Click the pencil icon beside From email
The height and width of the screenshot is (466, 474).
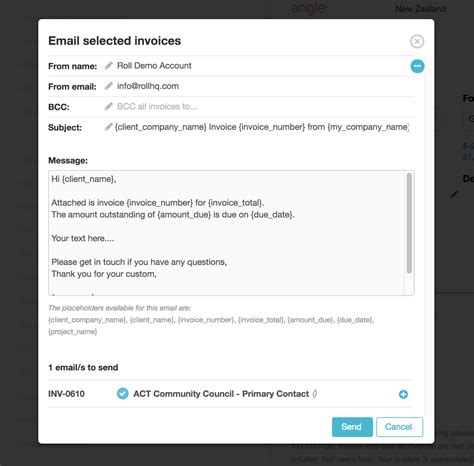[109, 86]
